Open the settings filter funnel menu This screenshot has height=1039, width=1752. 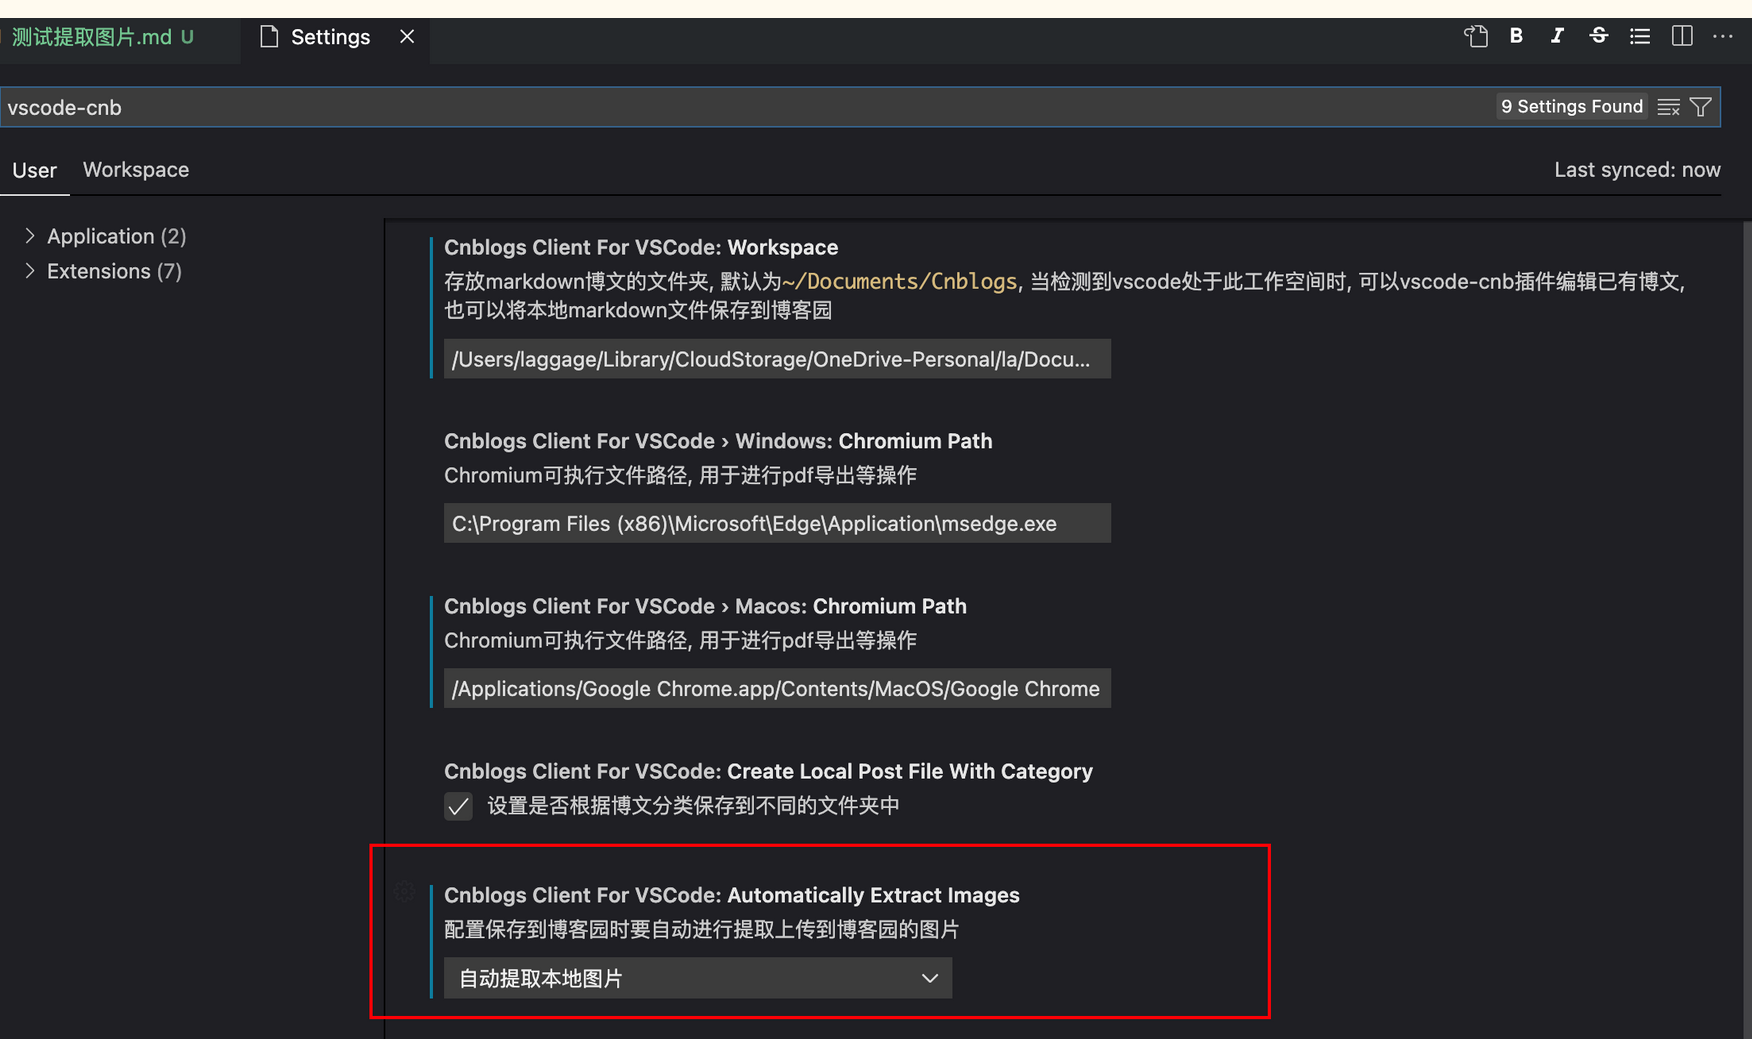(1700, 107)
